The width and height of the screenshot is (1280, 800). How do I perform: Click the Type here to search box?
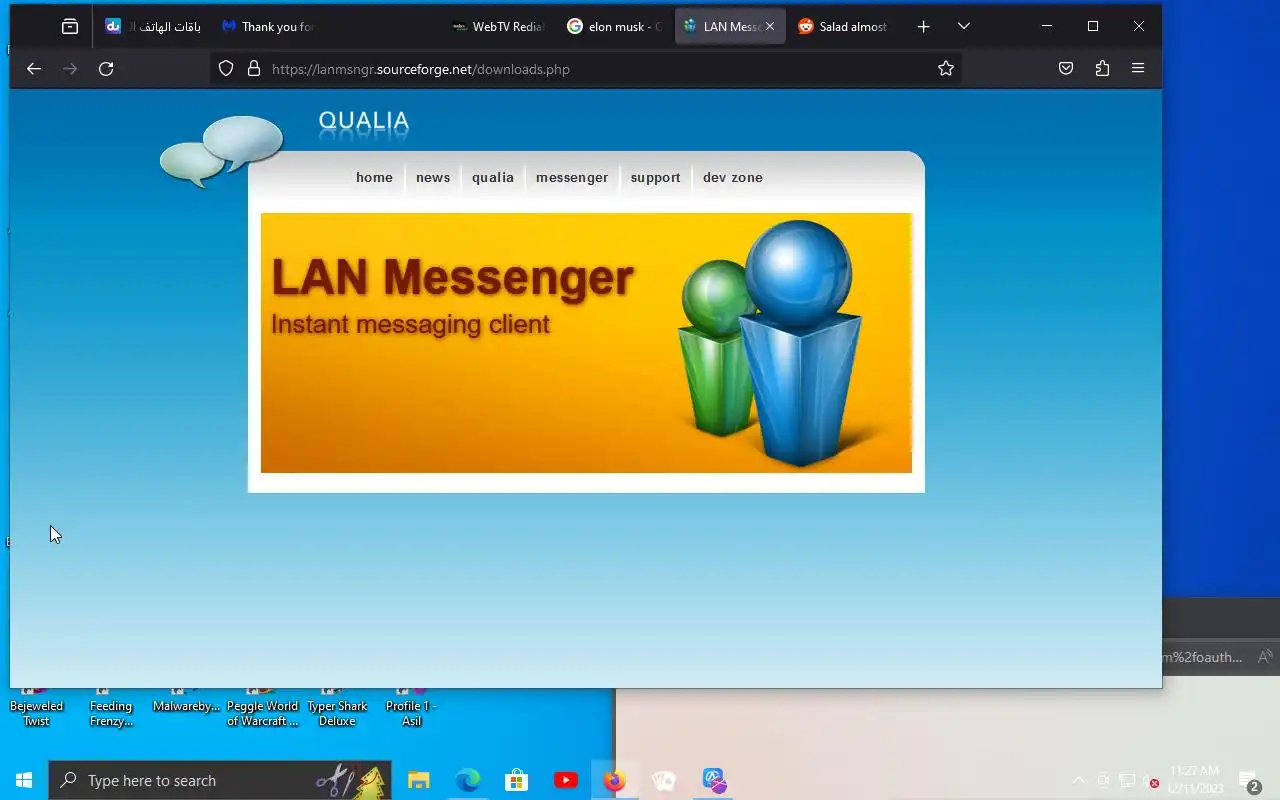(220, 780)
